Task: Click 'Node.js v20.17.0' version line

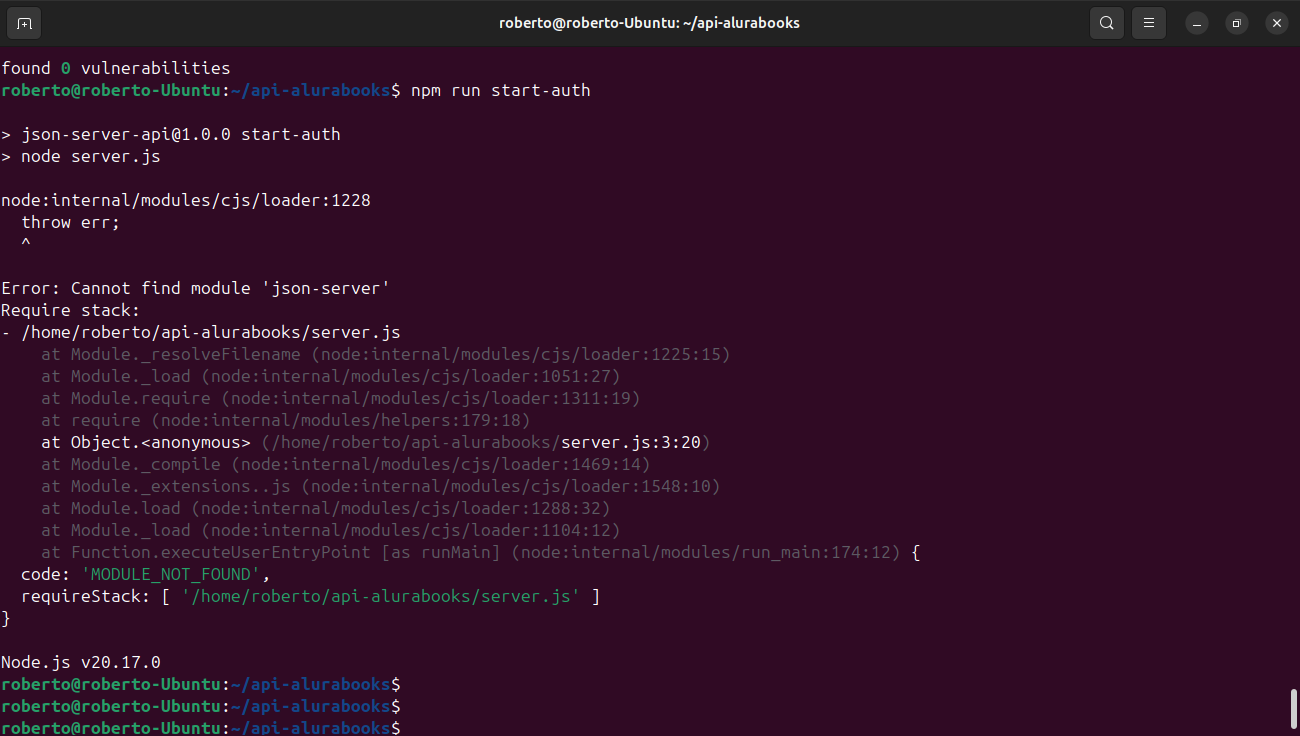Action: coord(81,662)
